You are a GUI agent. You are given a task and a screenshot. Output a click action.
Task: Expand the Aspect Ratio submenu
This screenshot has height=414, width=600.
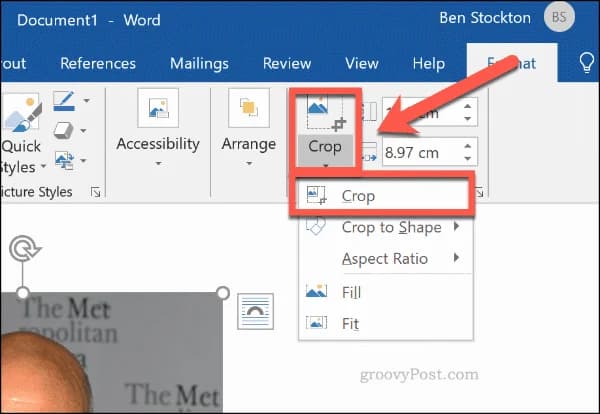pyautogui.click(x=385, y=259)
